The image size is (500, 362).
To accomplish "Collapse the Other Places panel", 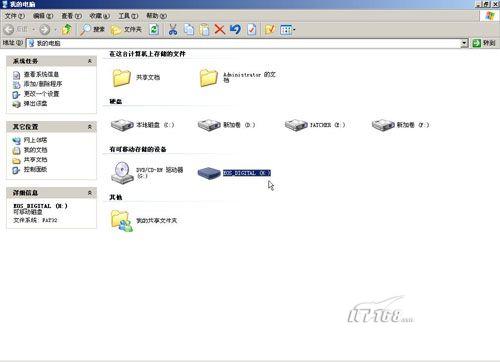I will click(90, 127).
